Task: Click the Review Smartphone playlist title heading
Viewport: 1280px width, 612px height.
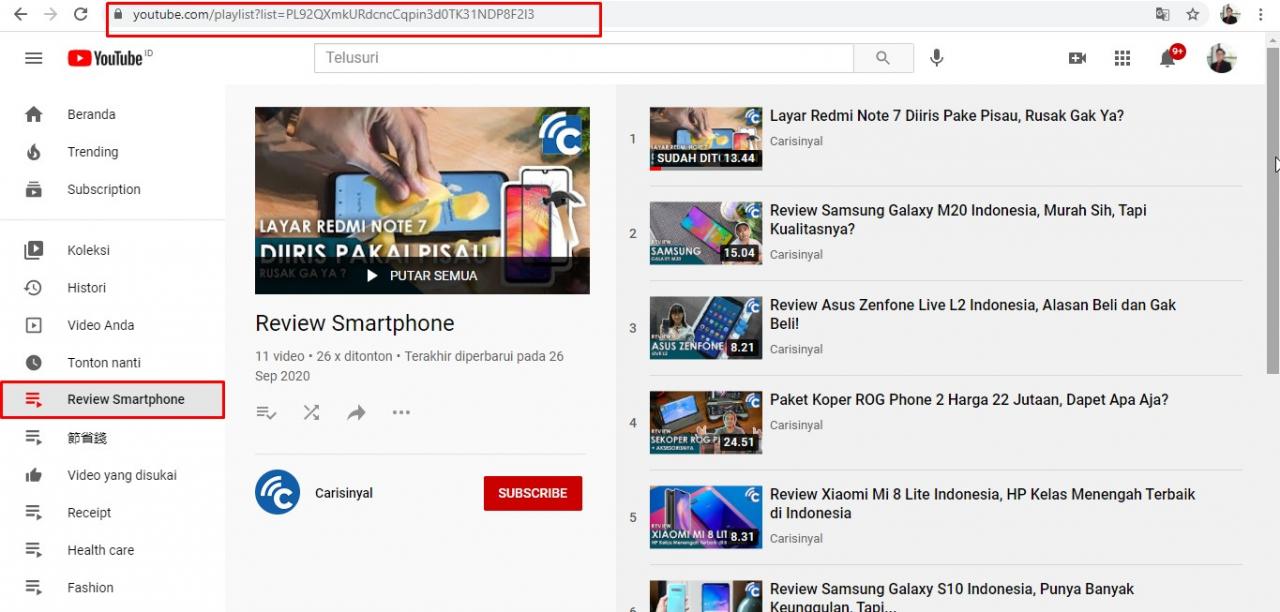Action: pyautogui.click(x=355, y=323)
